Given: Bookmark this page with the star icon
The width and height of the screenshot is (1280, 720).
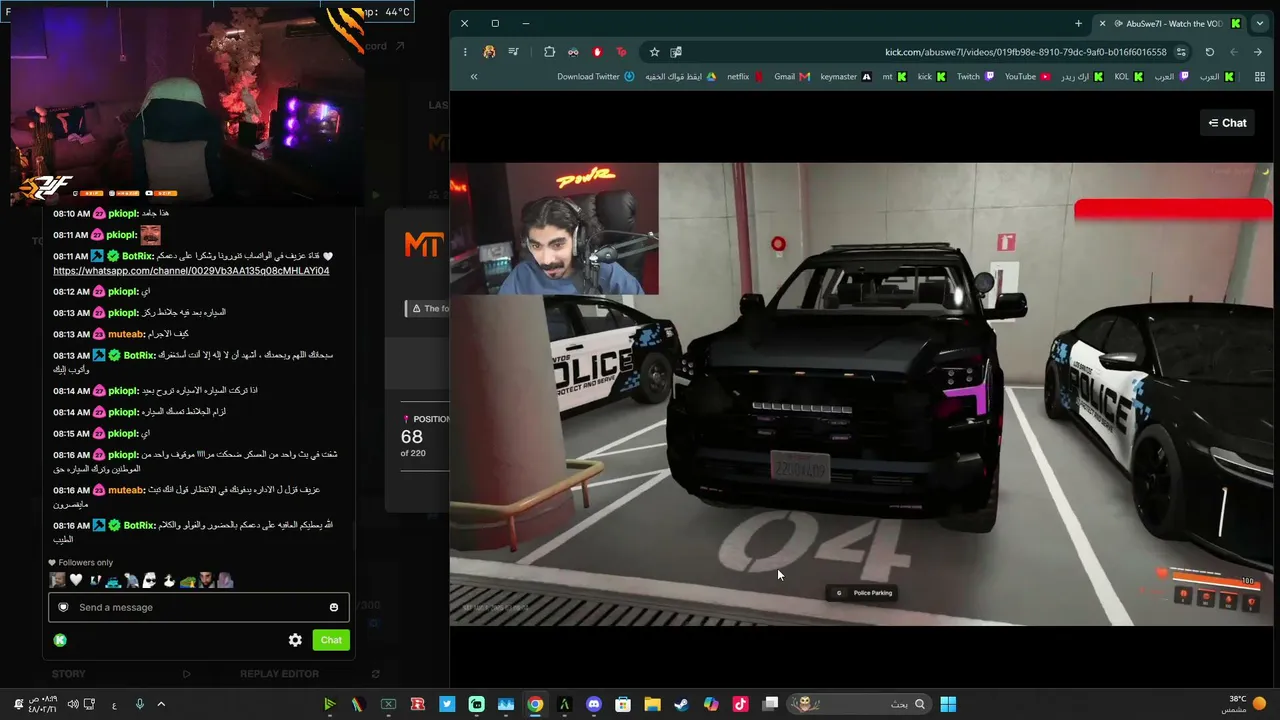Looking at the screenshot, I should click(x=654, y=52).
